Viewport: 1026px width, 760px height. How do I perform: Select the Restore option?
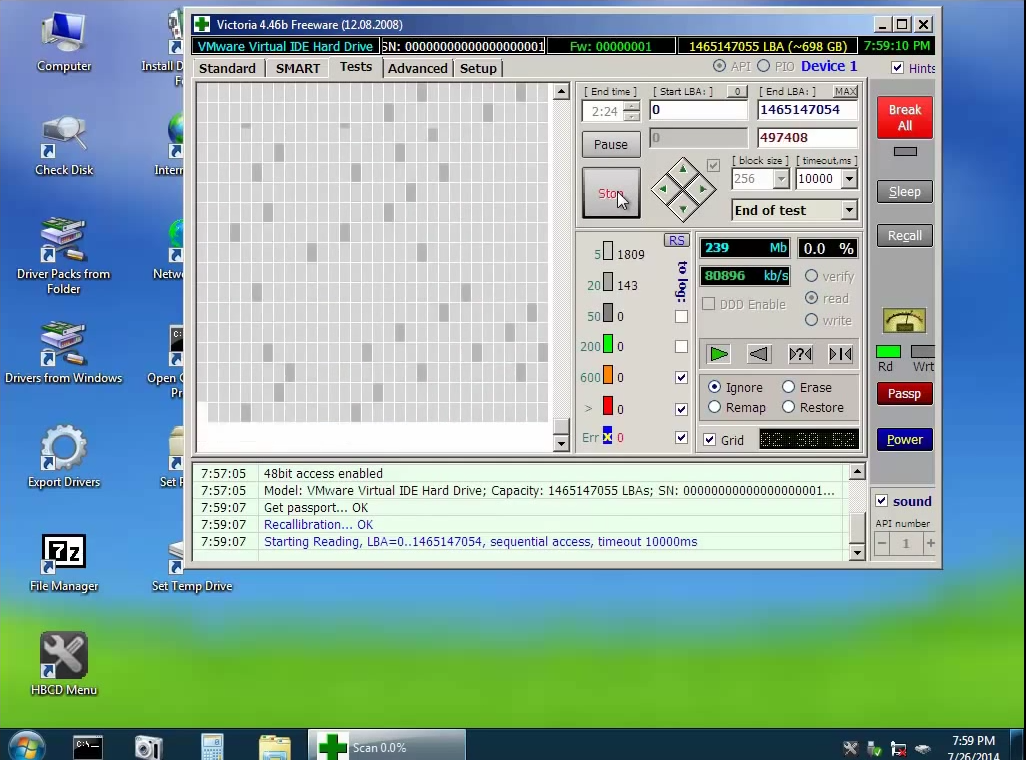coord(788,407)
